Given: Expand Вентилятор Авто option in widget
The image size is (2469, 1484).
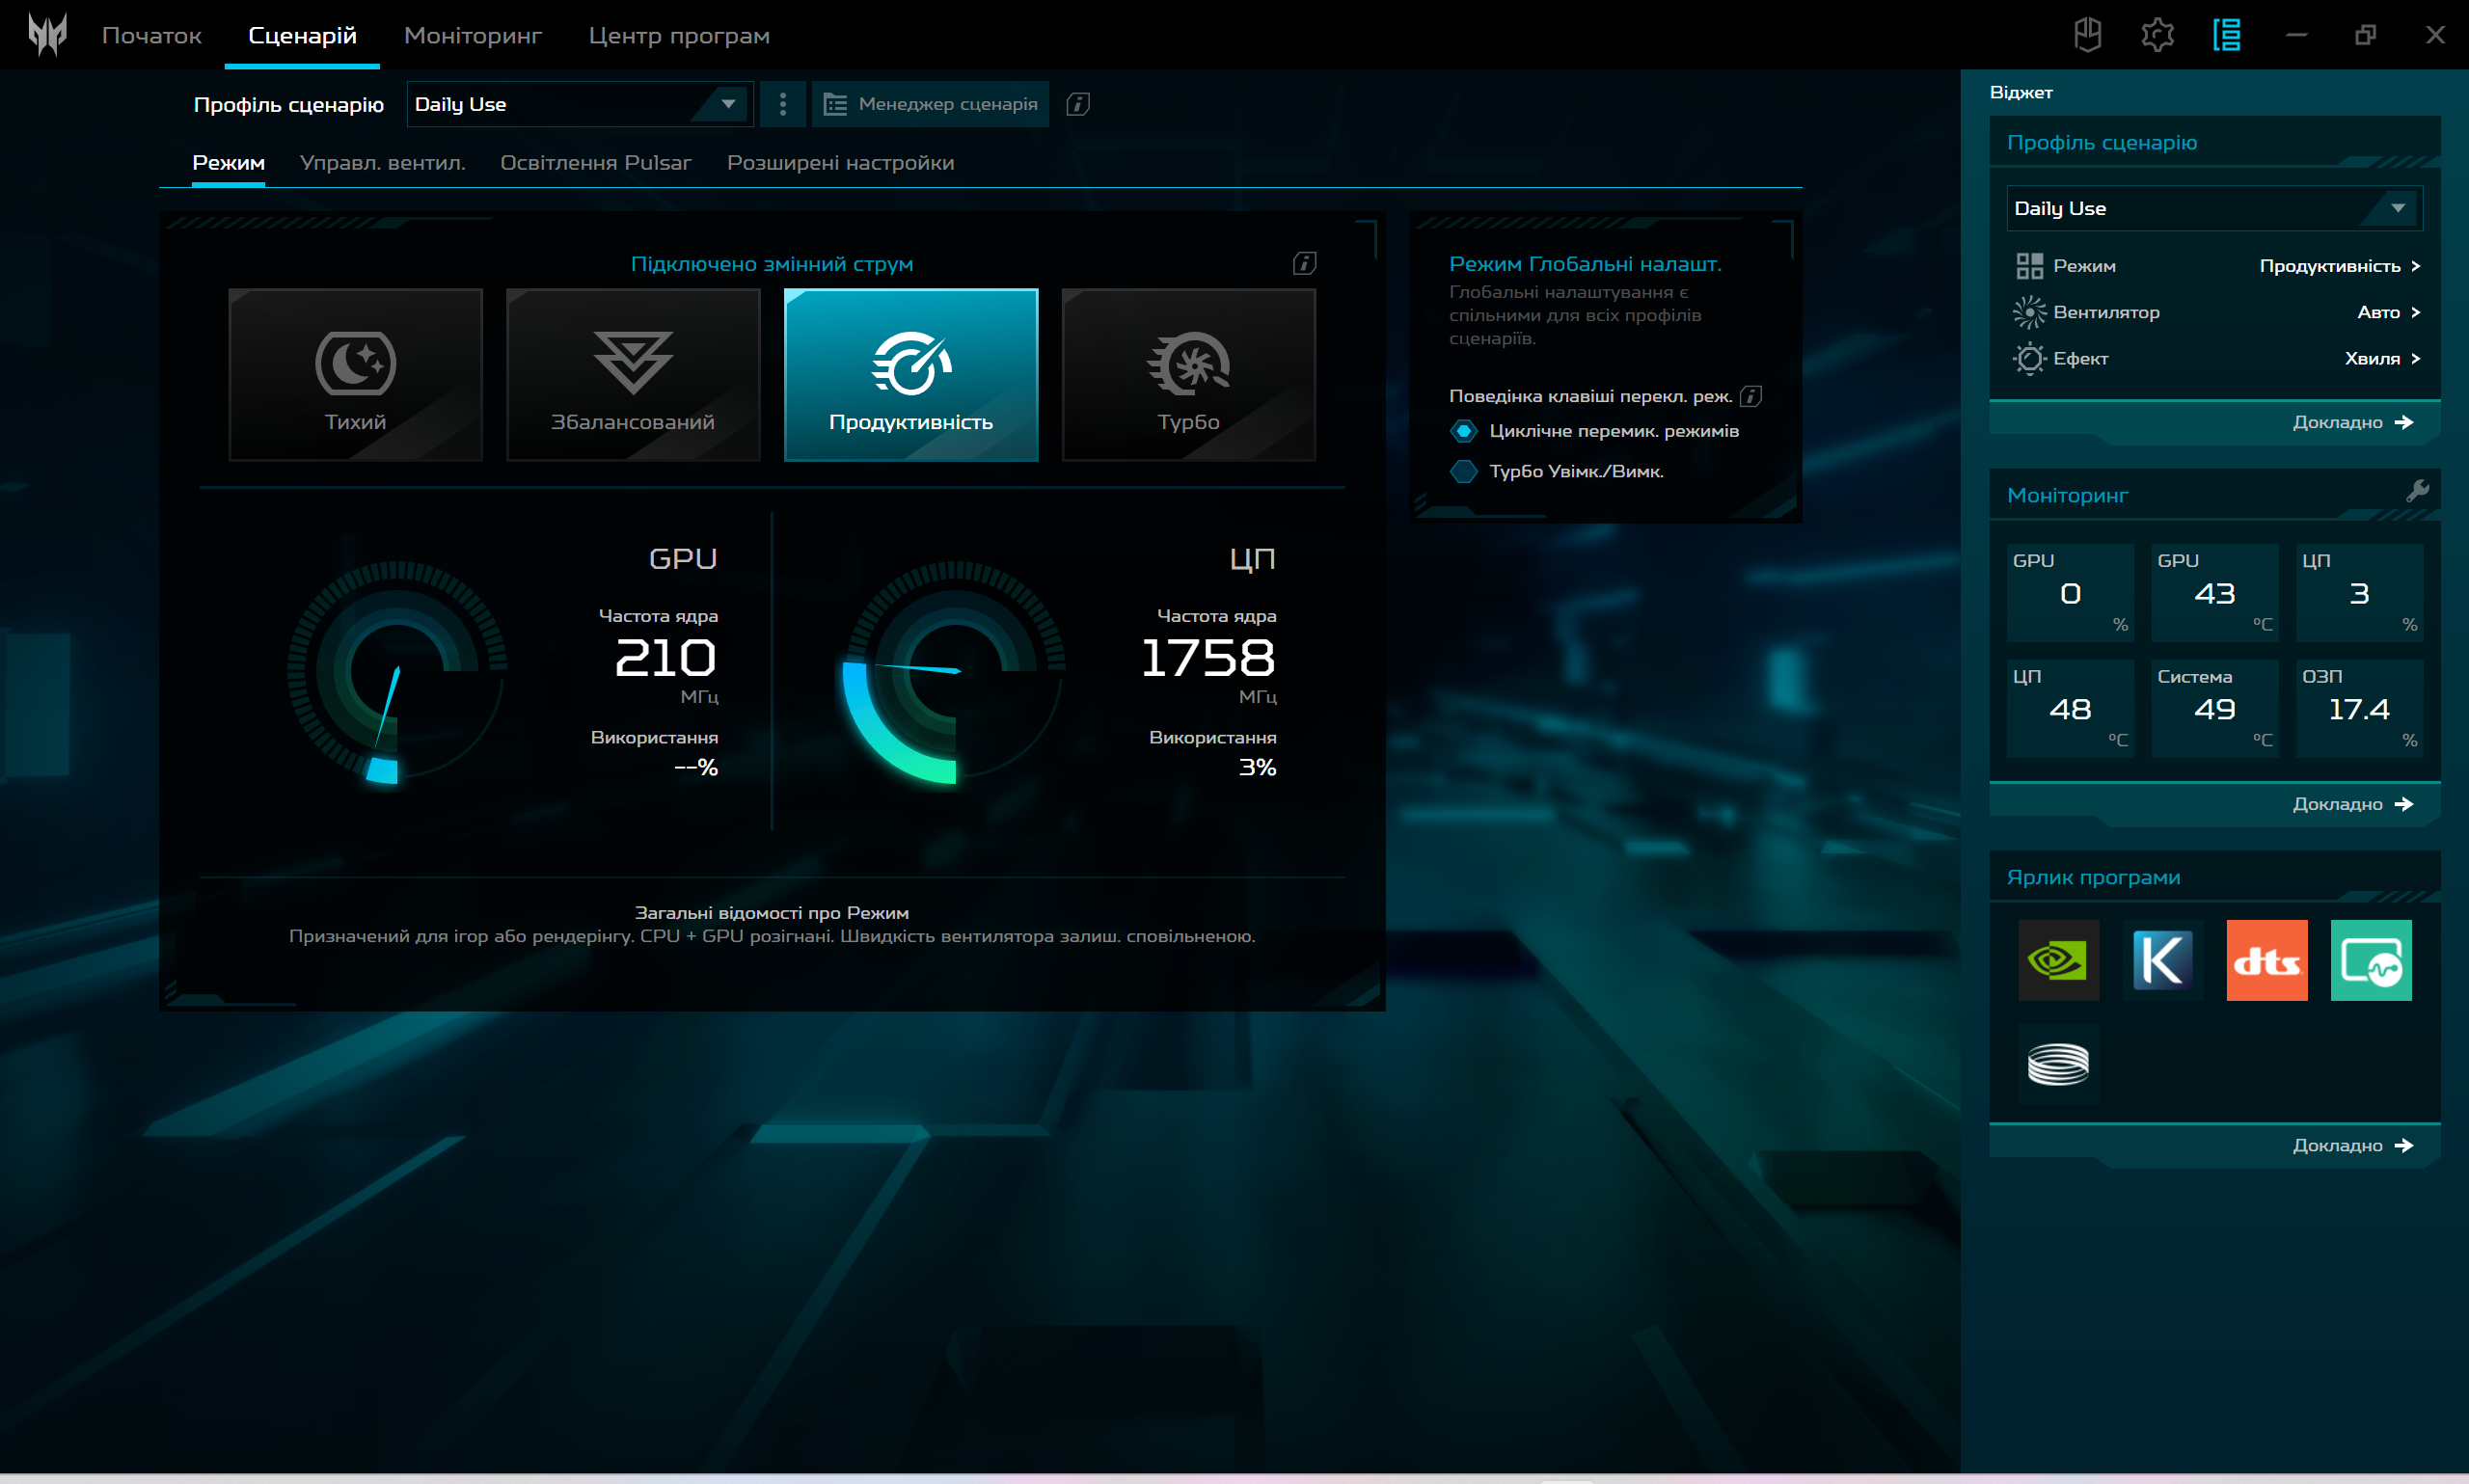Looking at the screenshot, I should click(2386, 312).
